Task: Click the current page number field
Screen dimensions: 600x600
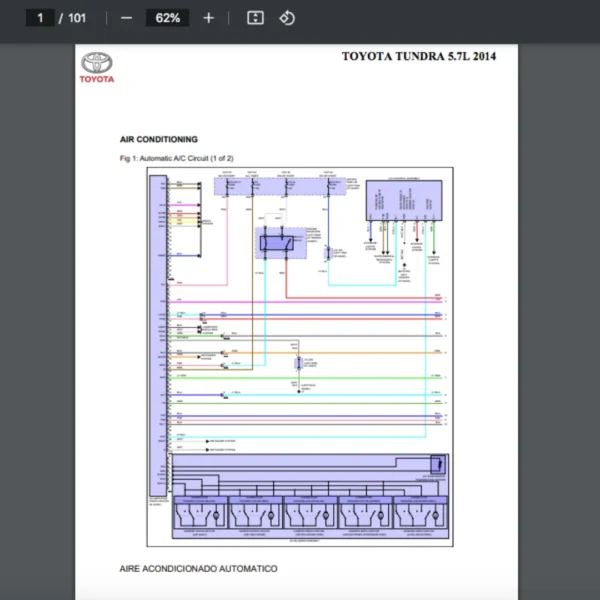Action: [x=40, y=18]
